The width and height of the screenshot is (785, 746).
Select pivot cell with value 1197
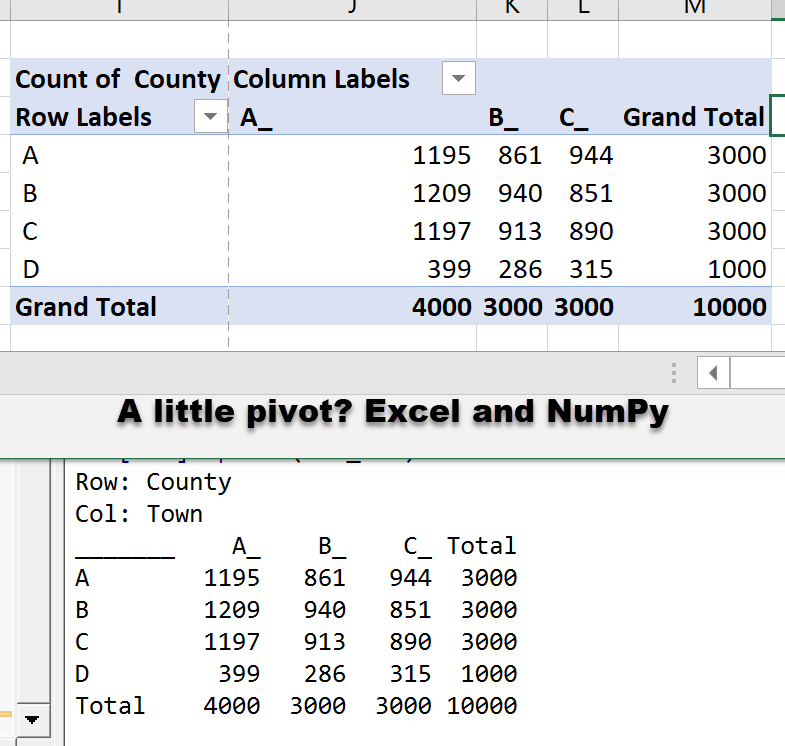[x=352, y=231]
